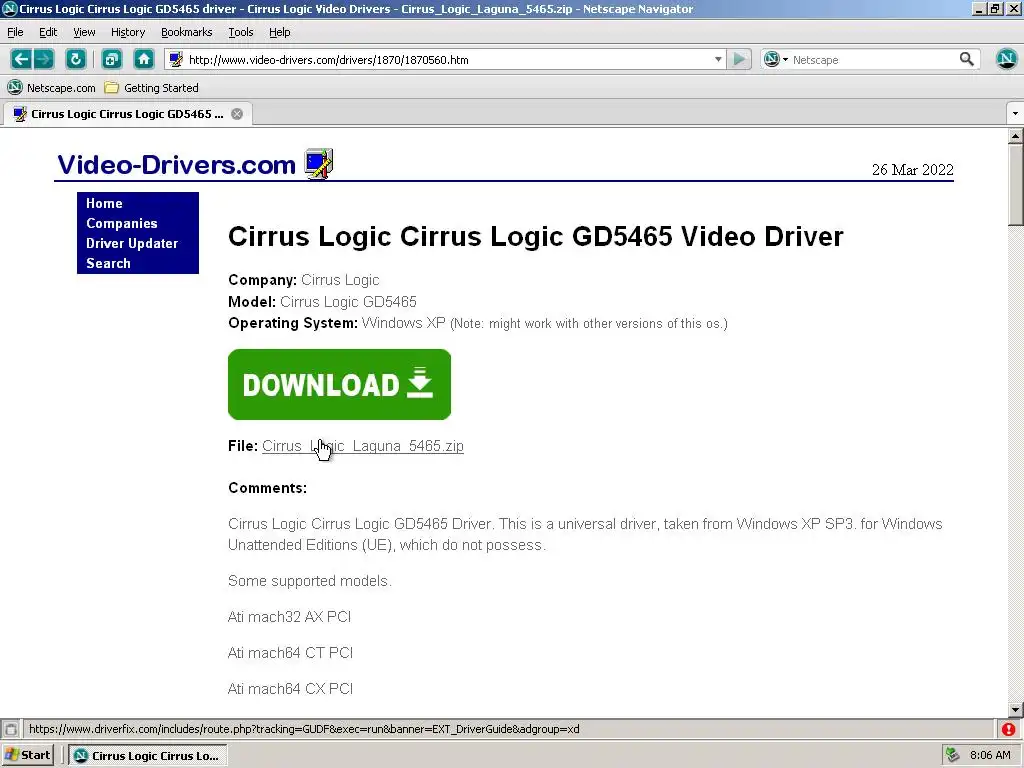Click the green DOWNLOAD button
This screenshot has width=1024, height=768.
340,384
